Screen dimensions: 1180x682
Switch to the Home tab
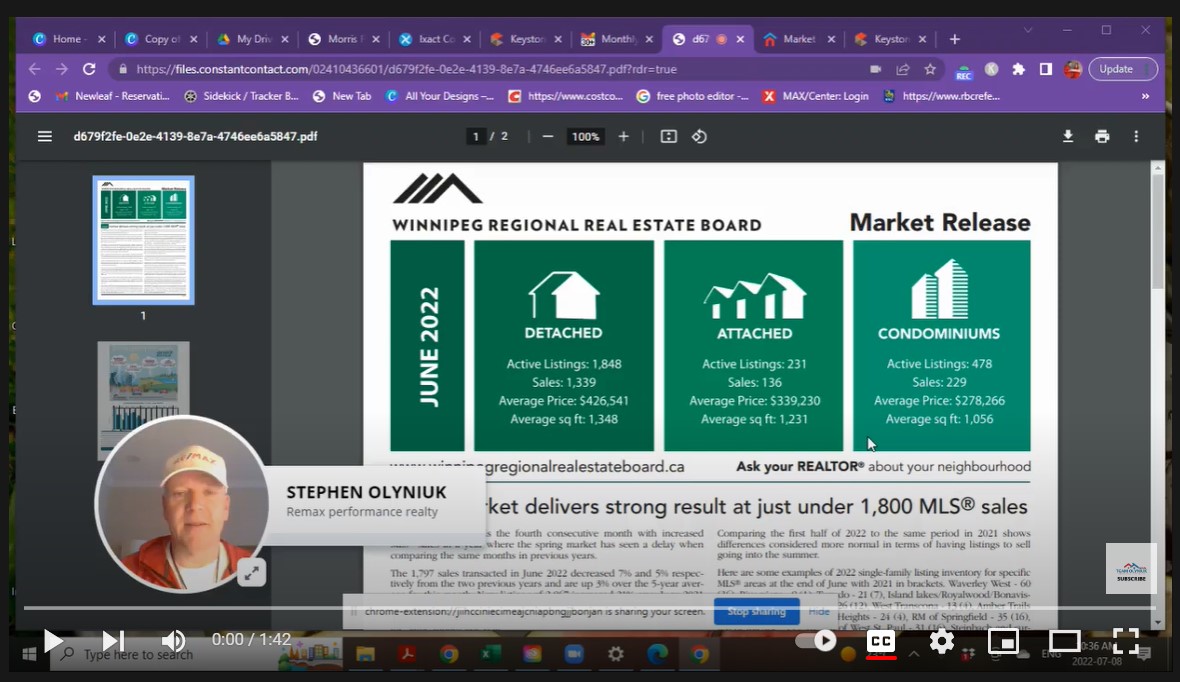coord(68,39)
